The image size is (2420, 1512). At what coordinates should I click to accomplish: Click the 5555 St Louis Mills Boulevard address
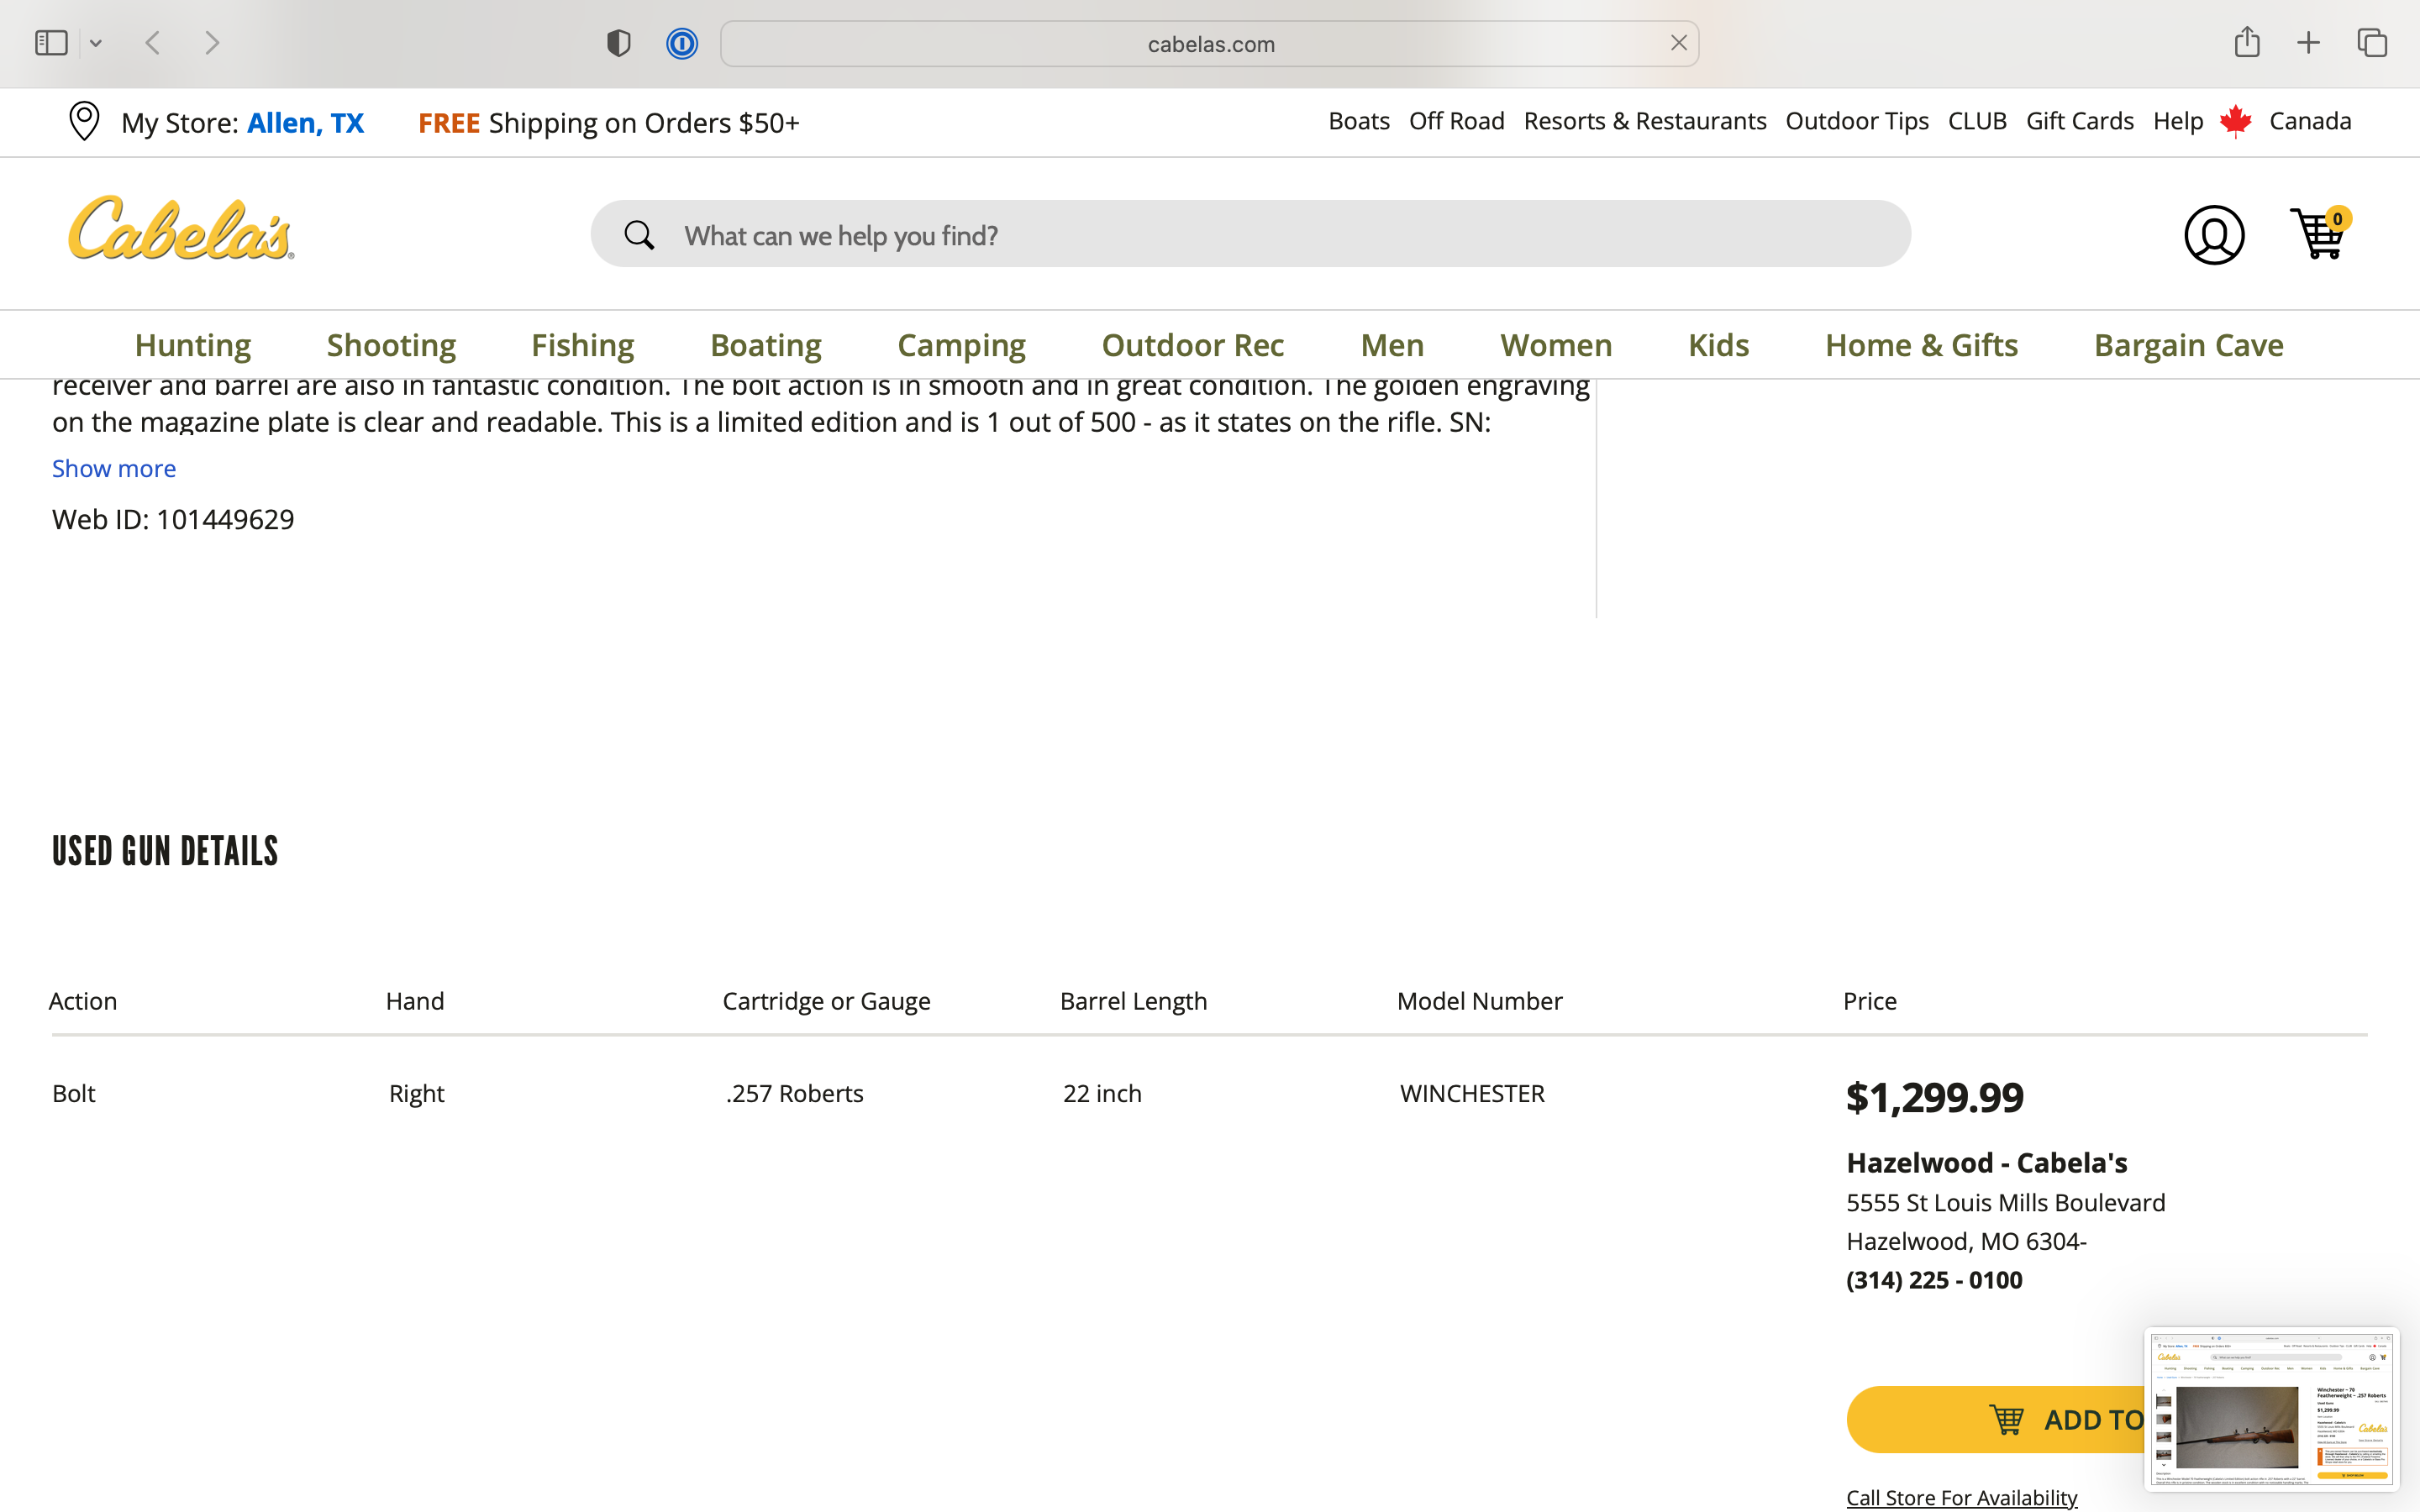click(x=2005, y=1202)
